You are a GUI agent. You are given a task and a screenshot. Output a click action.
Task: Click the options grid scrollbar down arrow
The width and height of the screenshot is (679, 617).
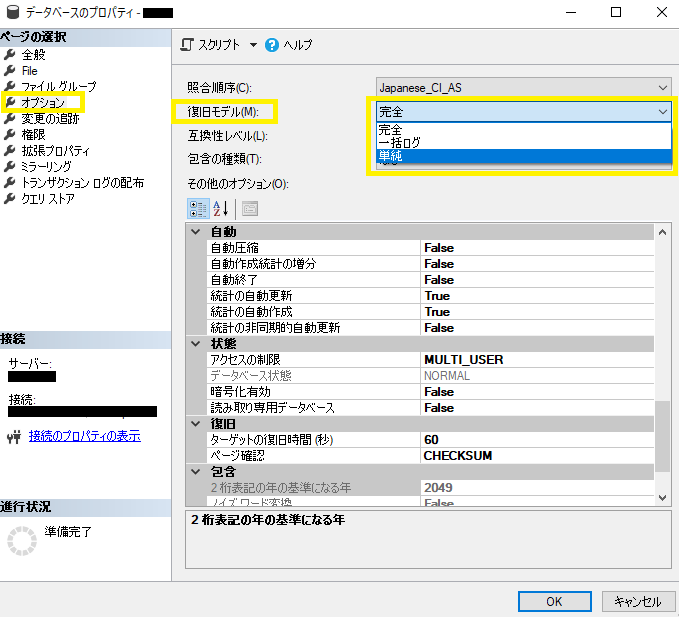pyautogui.click(x=662, y=497)
